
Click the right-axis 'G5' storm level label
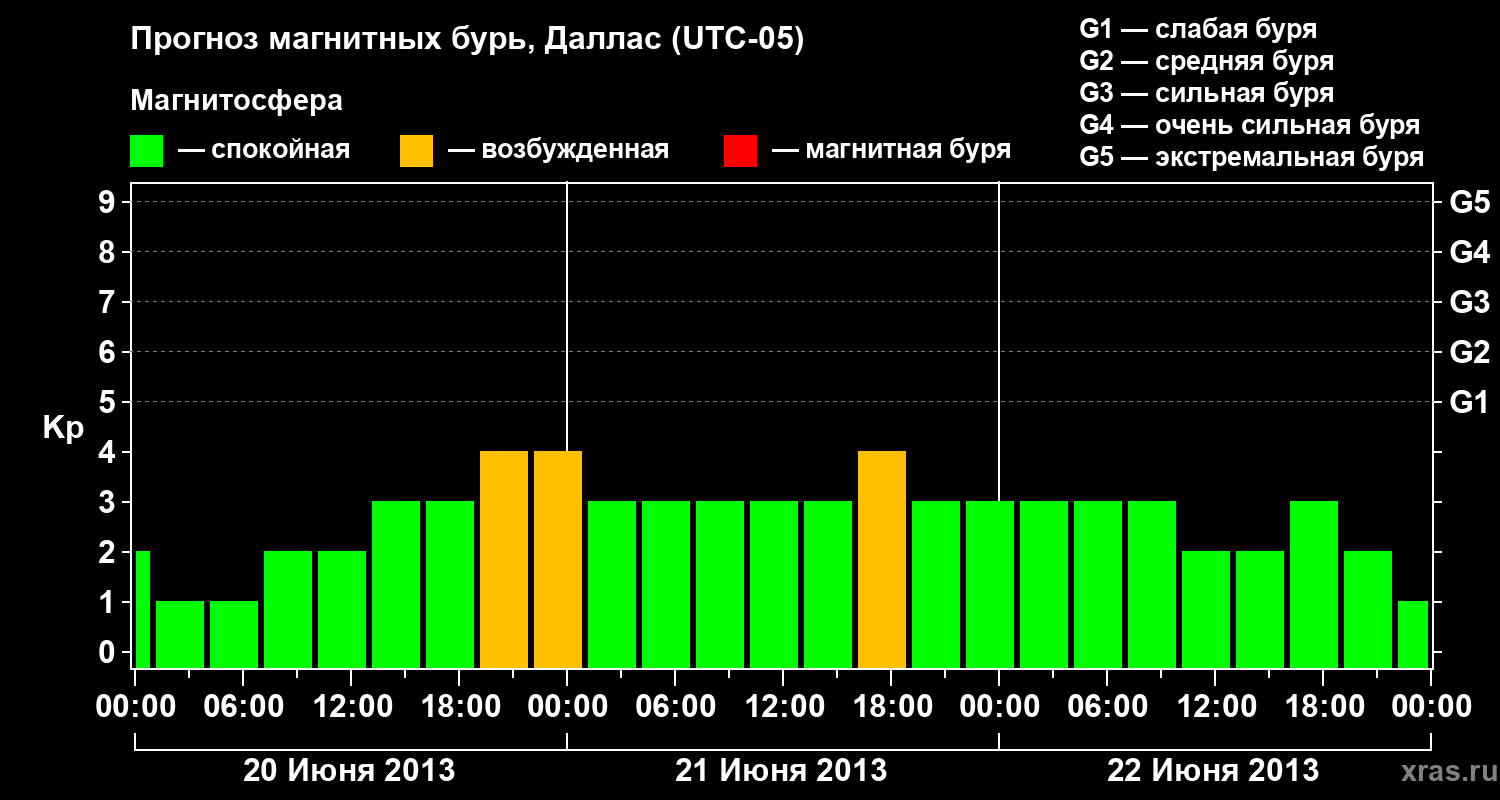click(1470, 202)
